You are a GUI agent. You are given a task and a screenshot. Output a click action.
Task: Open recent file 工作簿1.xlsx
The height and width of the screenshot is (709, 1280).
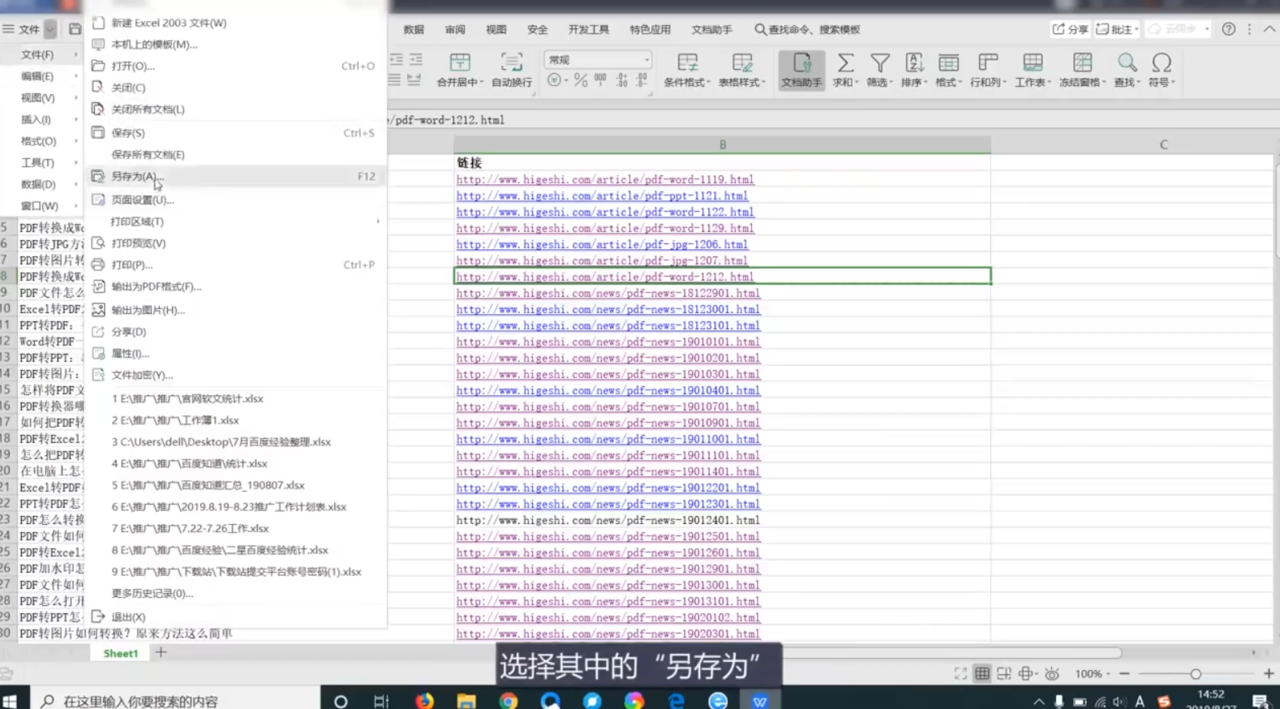tap(235, 420)
